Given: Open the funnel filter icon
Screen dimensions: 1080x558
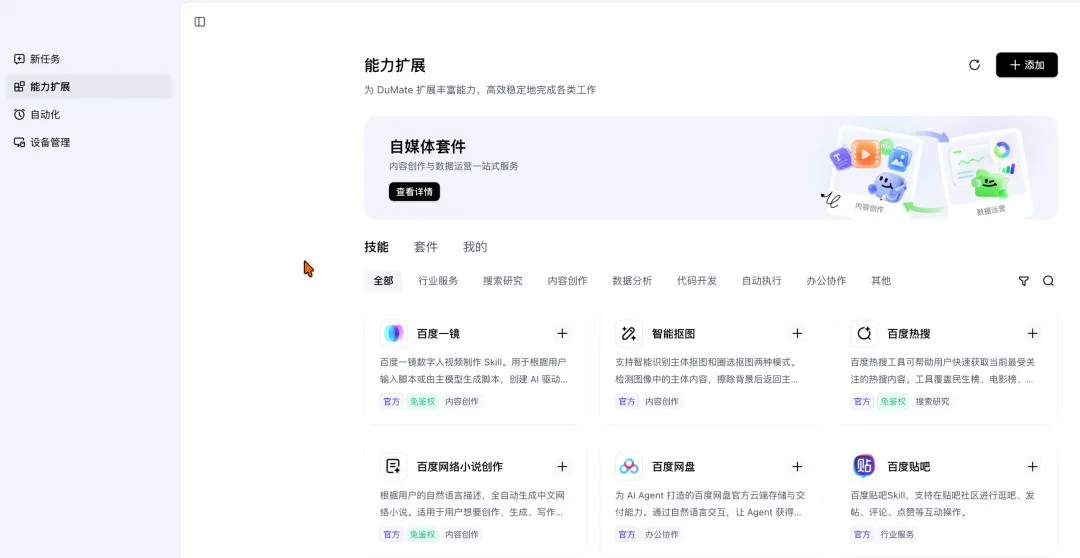Looking at the screenshot, I should coord(1024,280).
